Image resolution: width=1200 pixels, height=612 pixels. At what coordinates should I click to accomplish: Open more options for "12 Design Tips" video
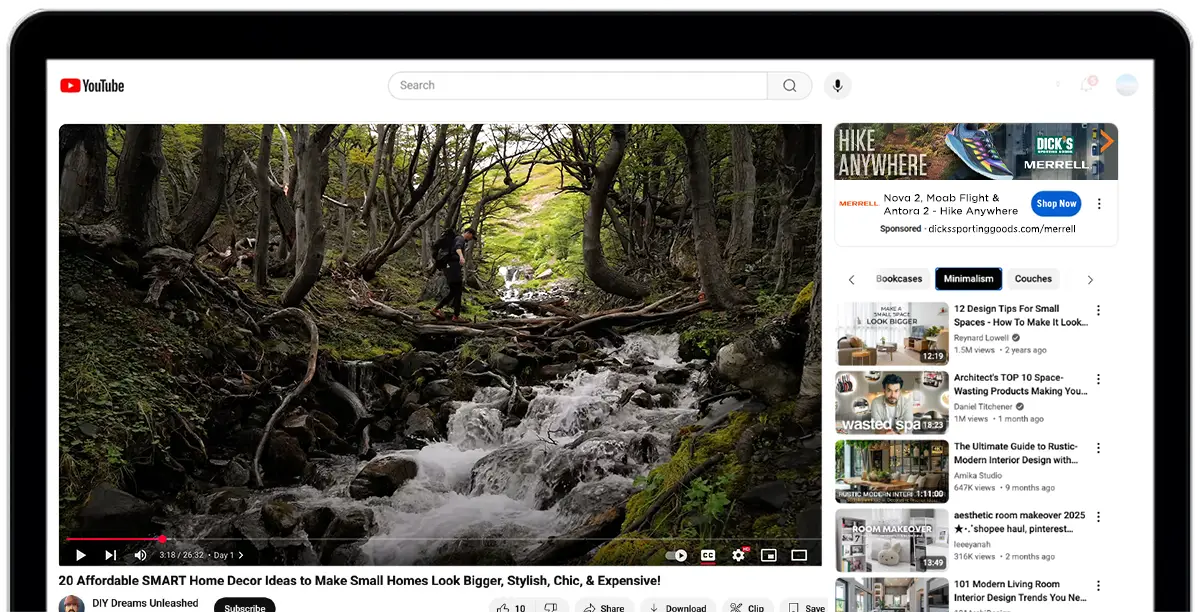(1098, 310)
